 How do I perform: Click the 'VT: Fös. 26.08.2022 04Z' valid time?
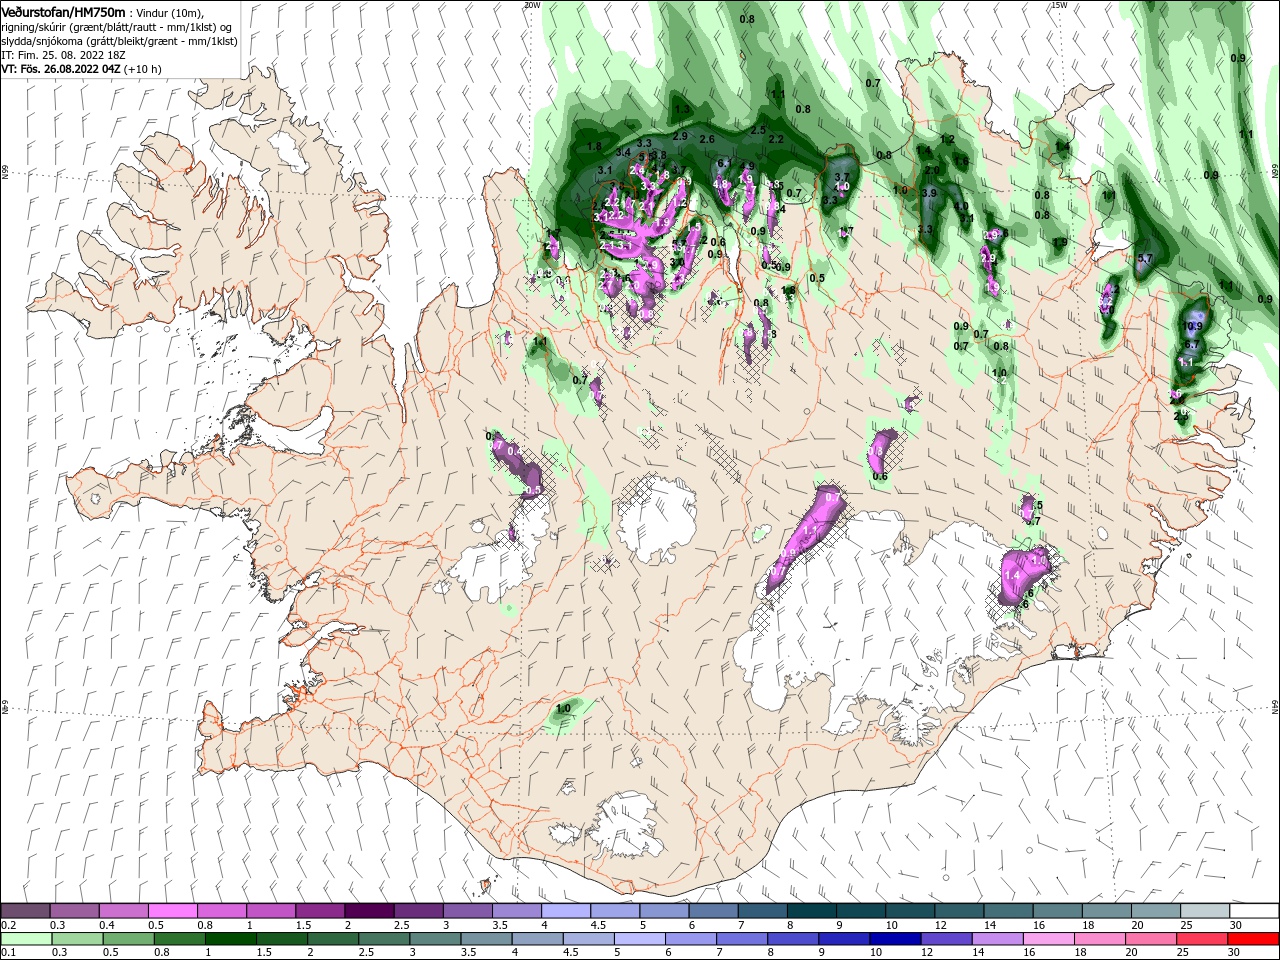pos(62,69)
